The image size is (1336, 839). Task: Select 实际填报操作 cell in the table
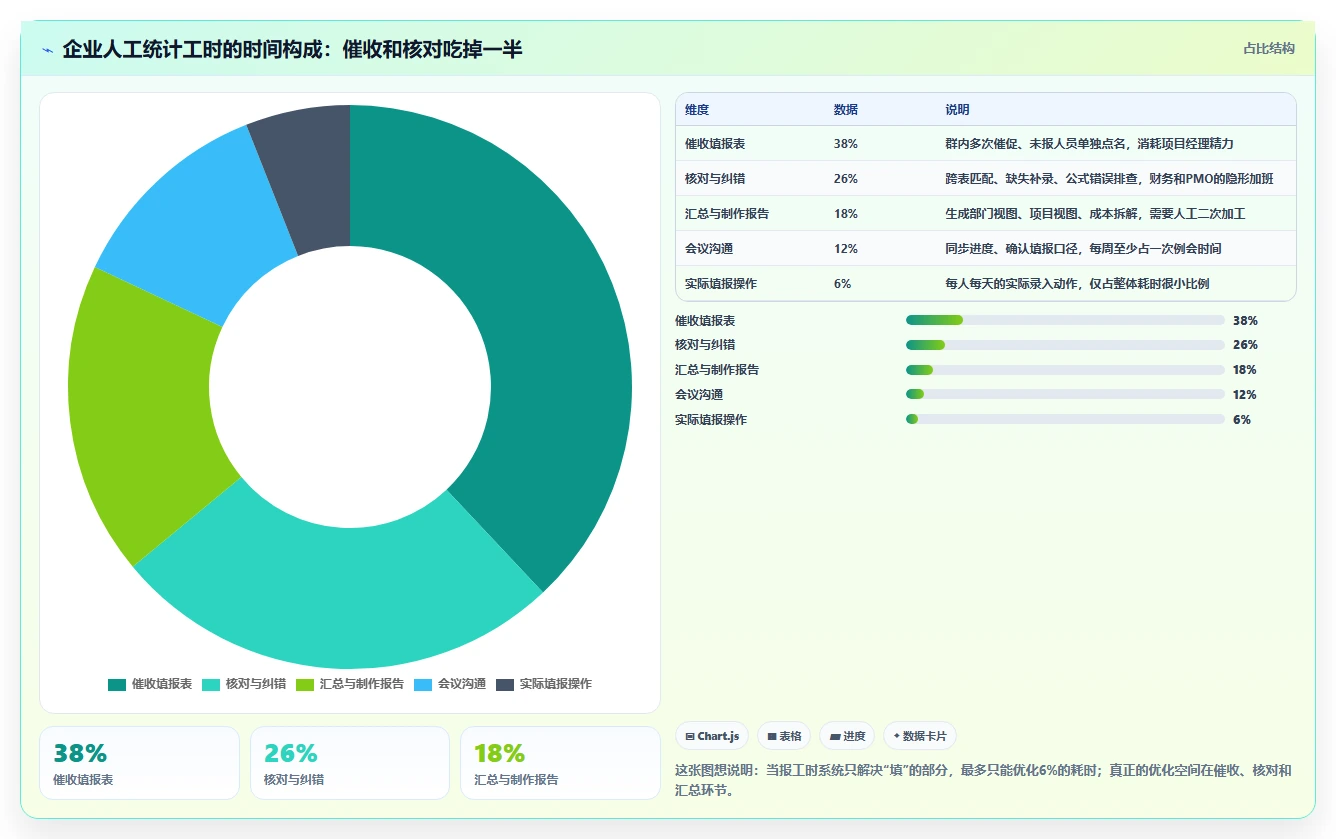point(721,284)
